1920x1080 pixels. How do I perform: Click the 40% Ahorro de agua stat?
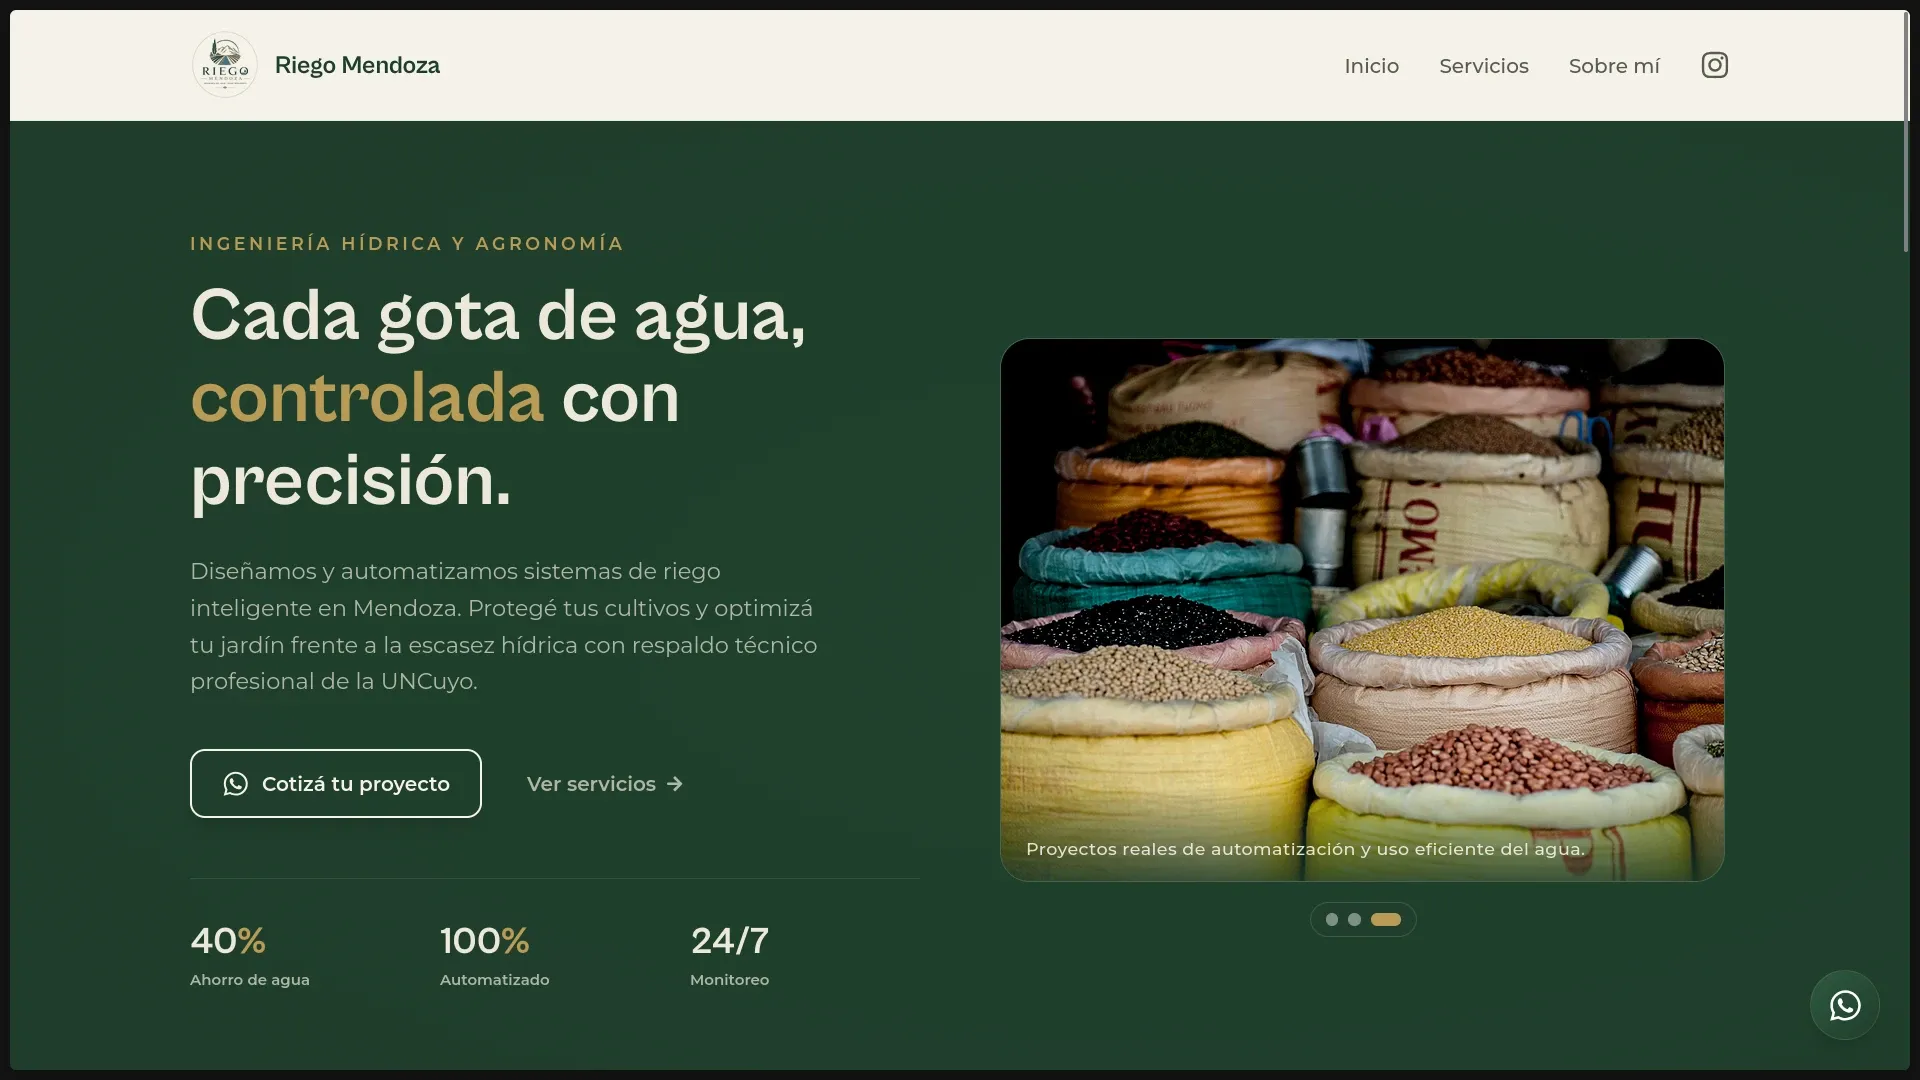click(x=250, y=955)
